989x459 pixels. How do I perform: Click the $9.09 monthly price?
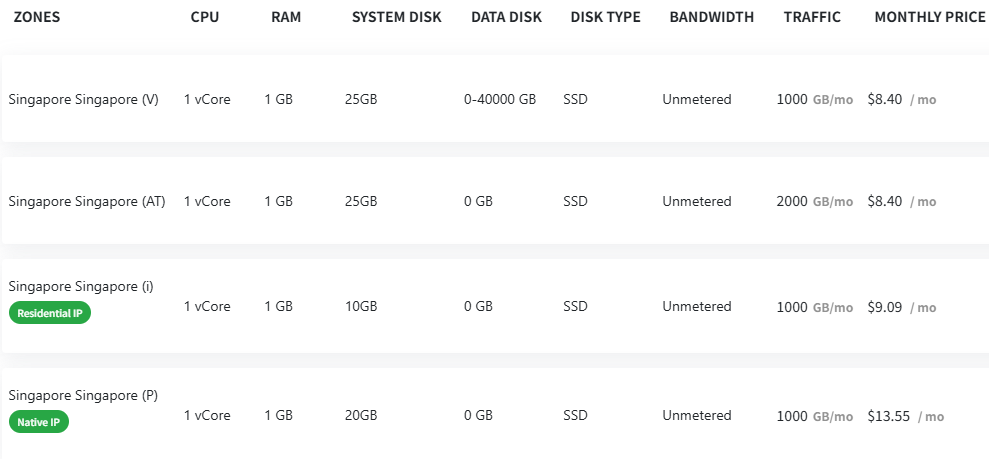(885, 307)
